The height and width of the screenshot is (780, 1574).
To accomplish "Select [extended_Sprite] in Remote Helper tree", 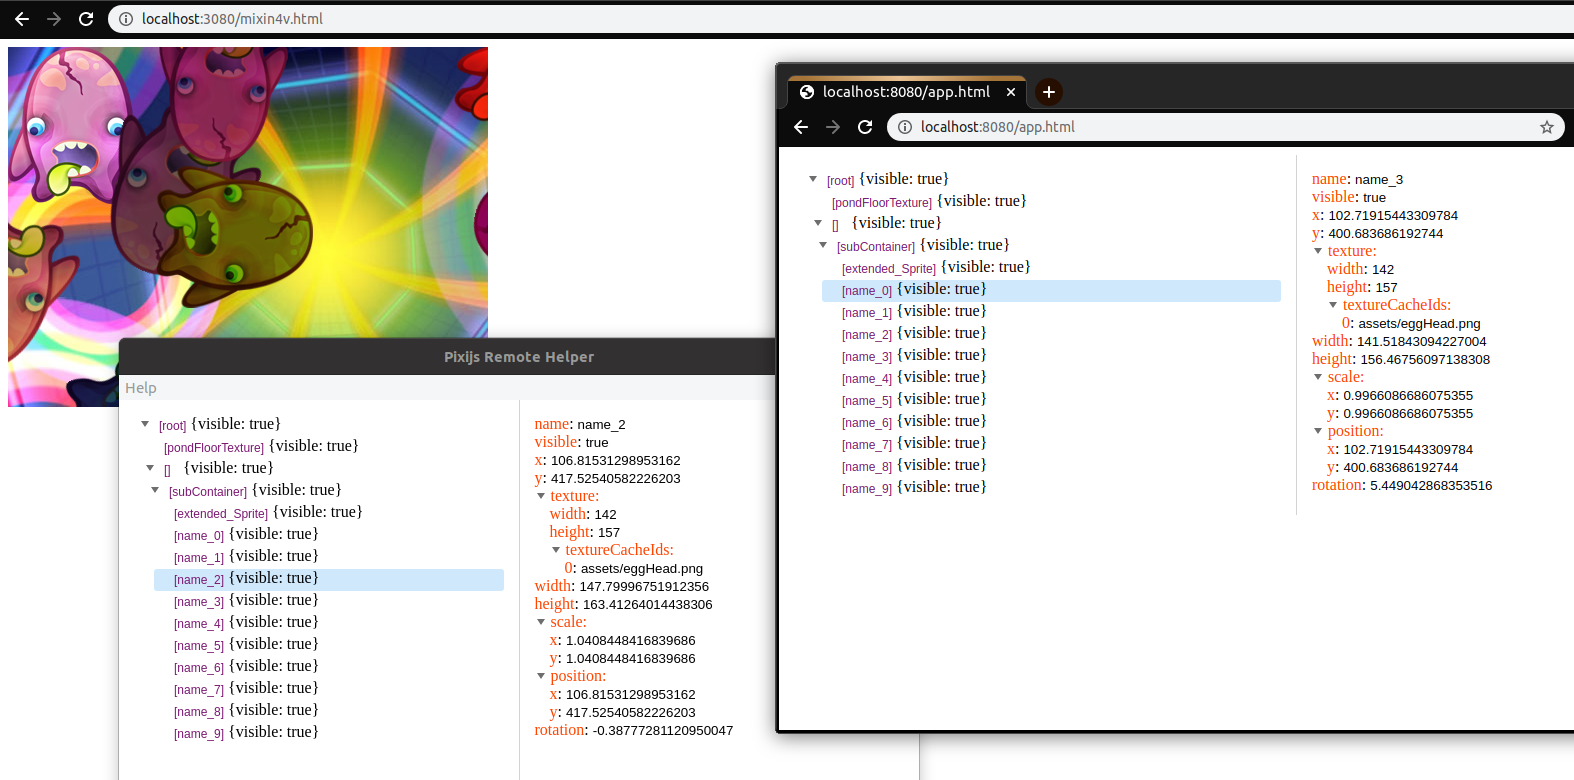I will coord(221,513).
